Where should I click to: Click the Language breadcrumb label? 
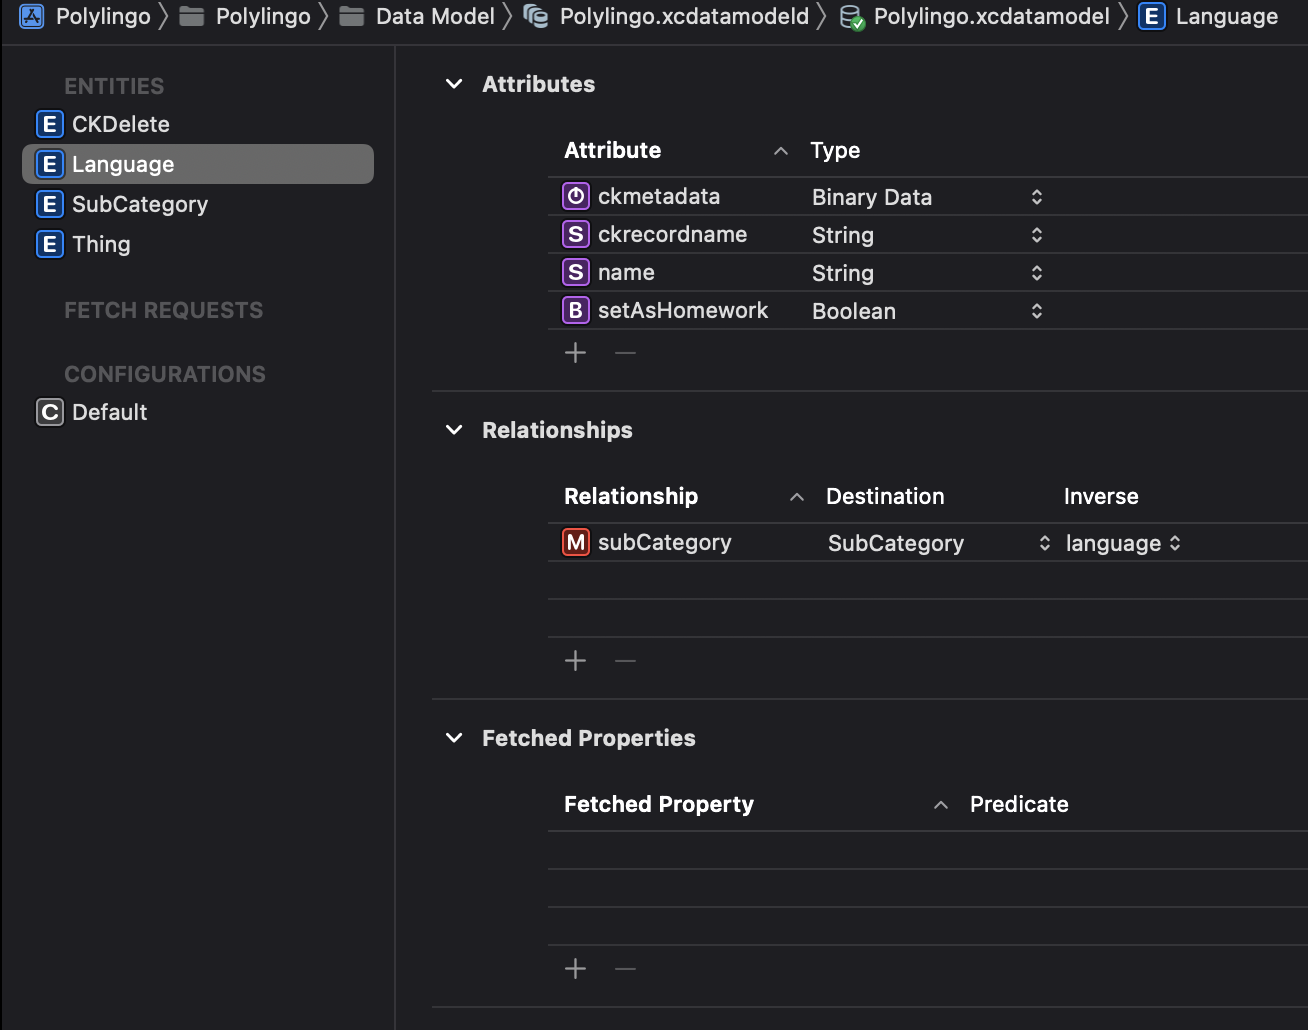[1227, 17]
